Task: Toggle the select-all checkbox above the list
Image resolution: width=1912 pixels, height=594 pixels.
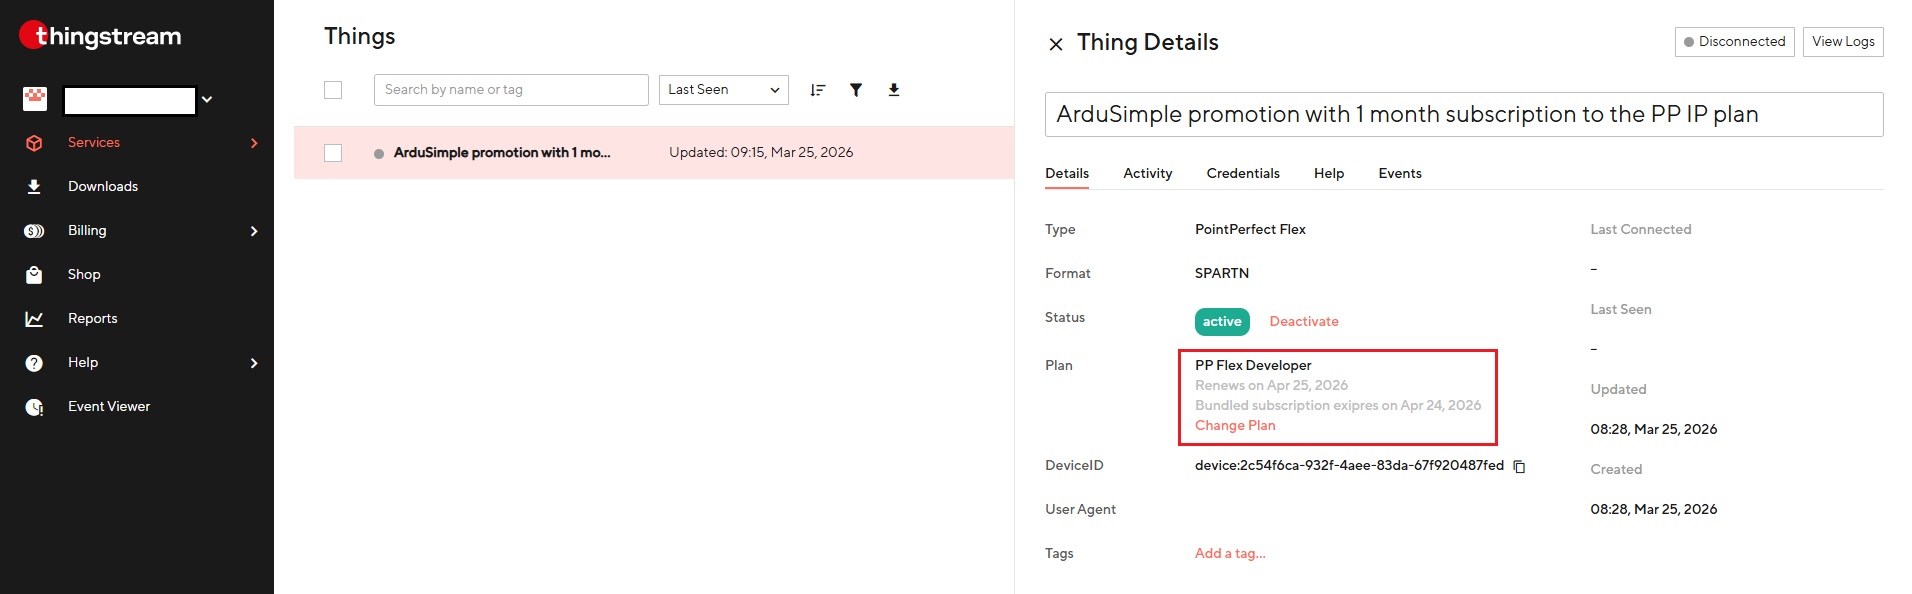Action: click(x=333, y=90)
